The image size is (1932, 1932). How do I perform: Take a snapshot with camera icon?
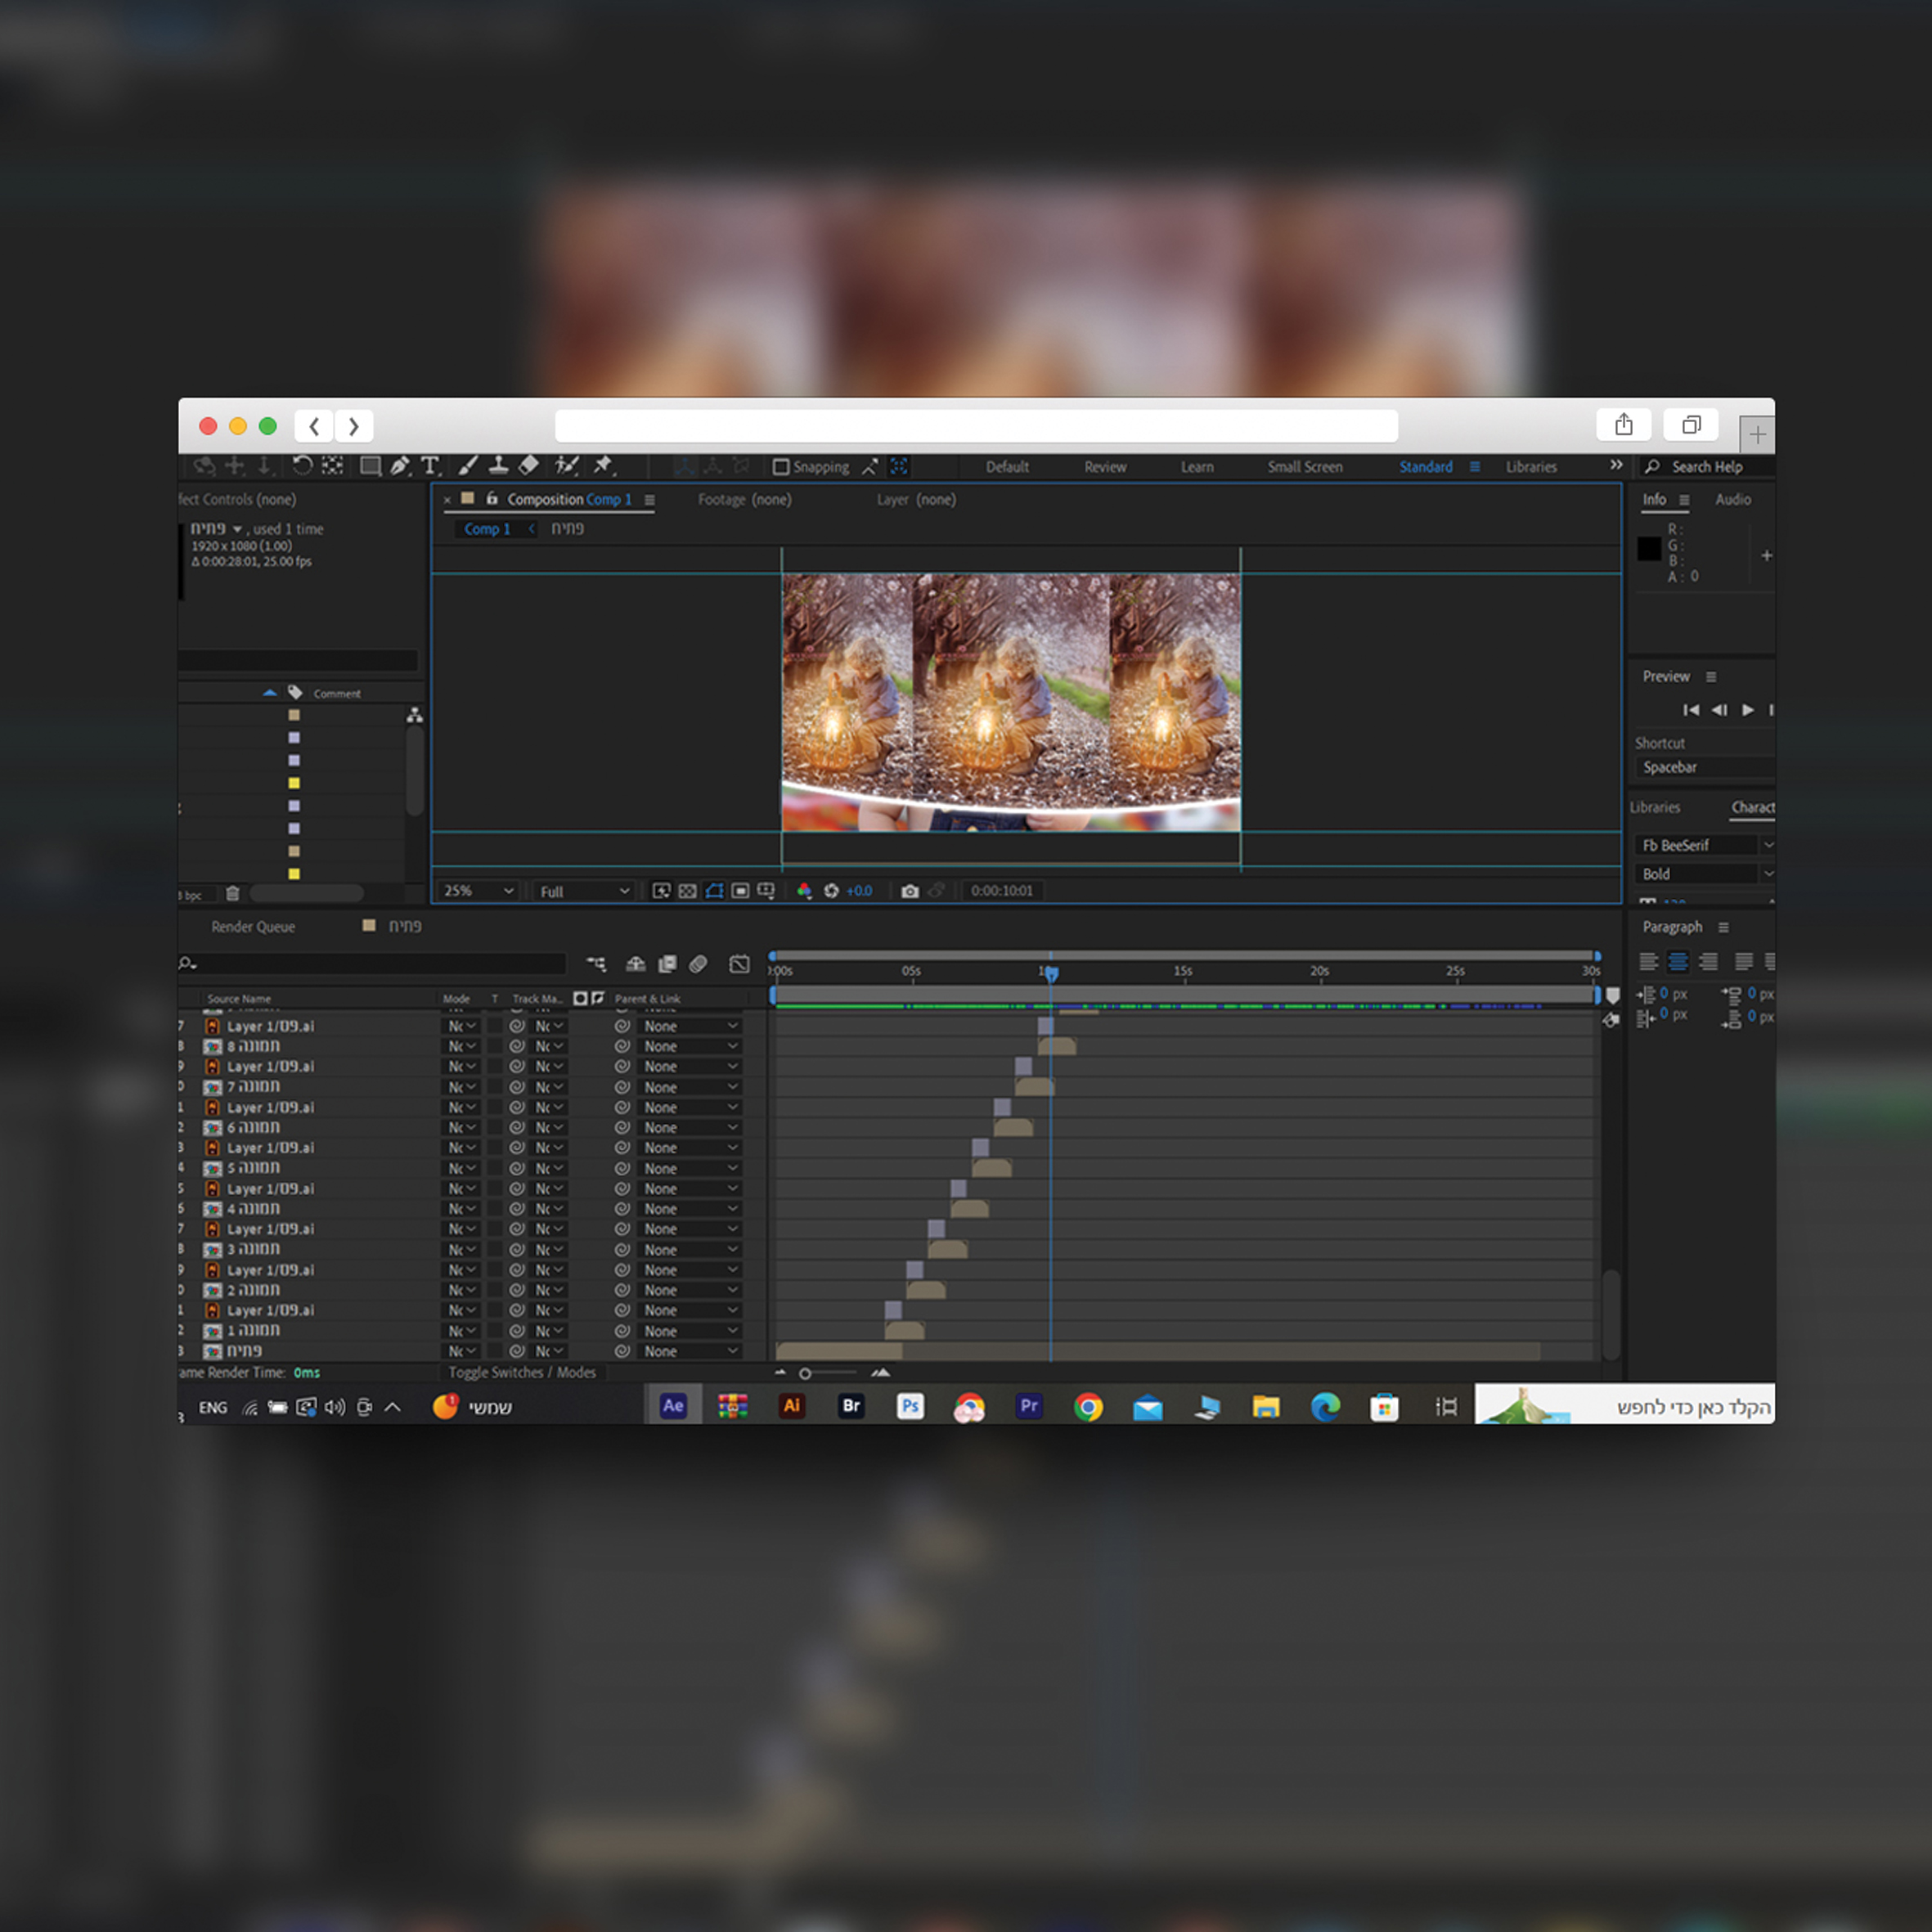[x=910, y=891]
